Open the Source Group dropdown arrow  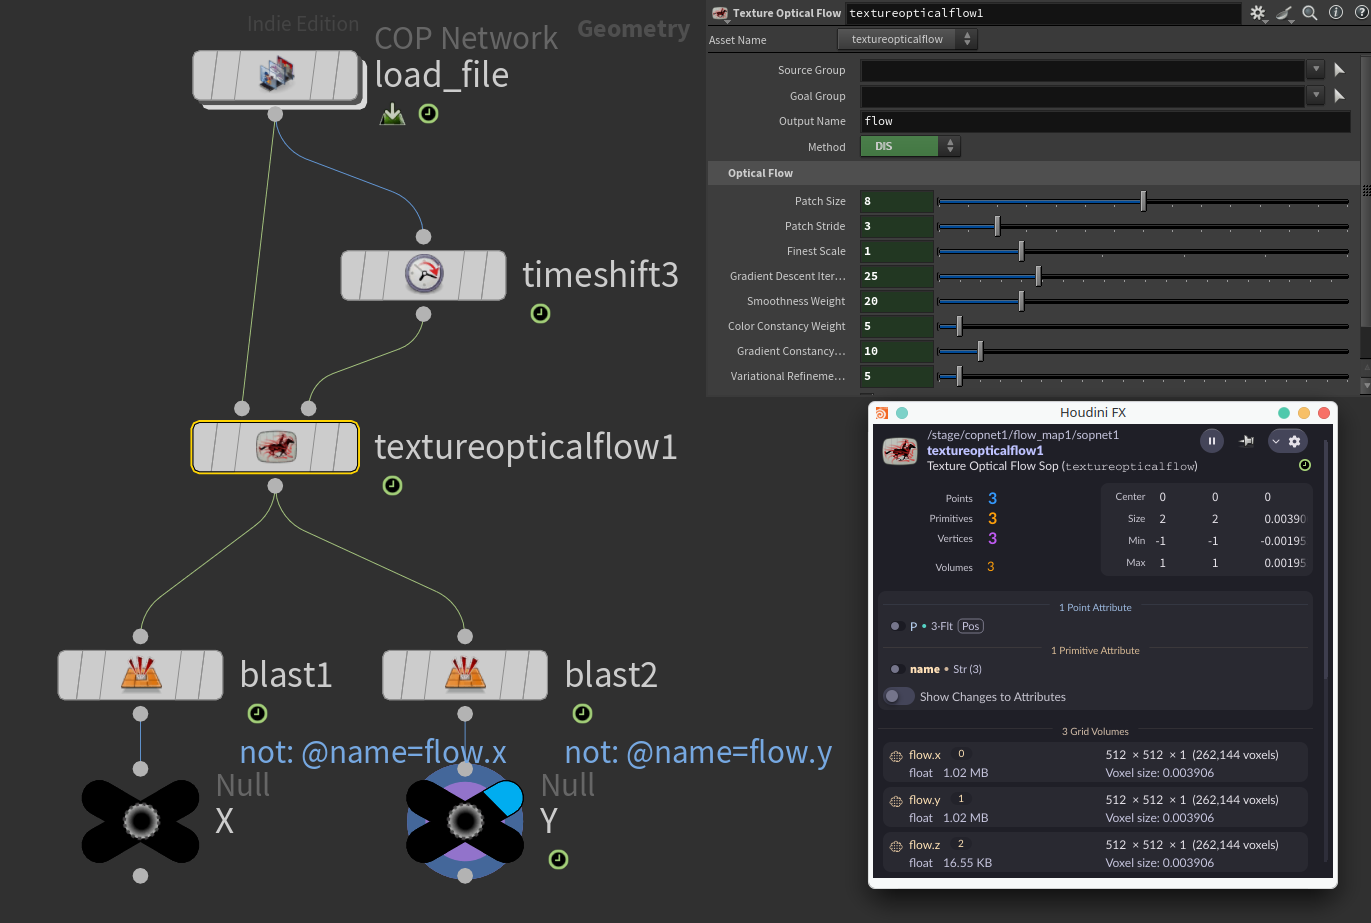pyautogui.click(x=1316, y=70)
